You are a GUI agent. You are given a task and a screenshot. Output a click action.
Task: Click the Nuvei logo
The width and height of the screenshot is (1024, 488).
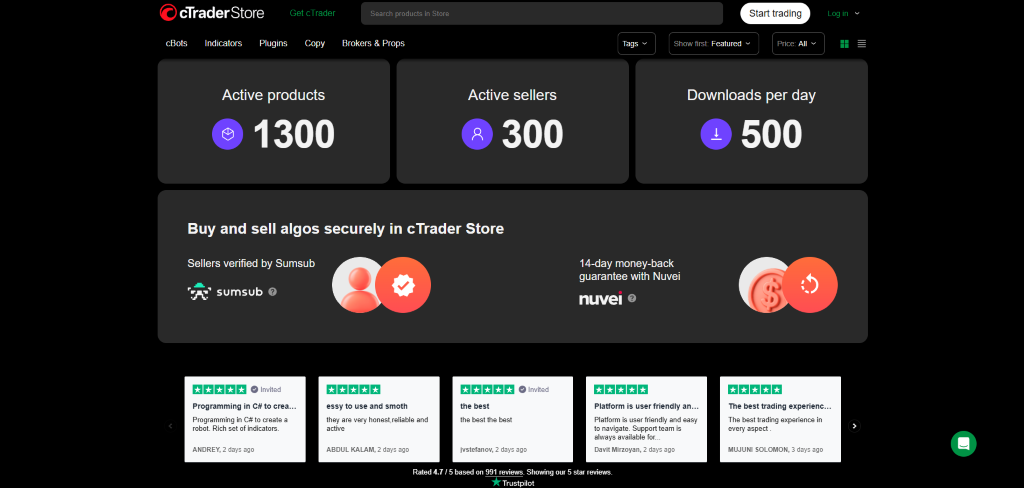(601, 298)
